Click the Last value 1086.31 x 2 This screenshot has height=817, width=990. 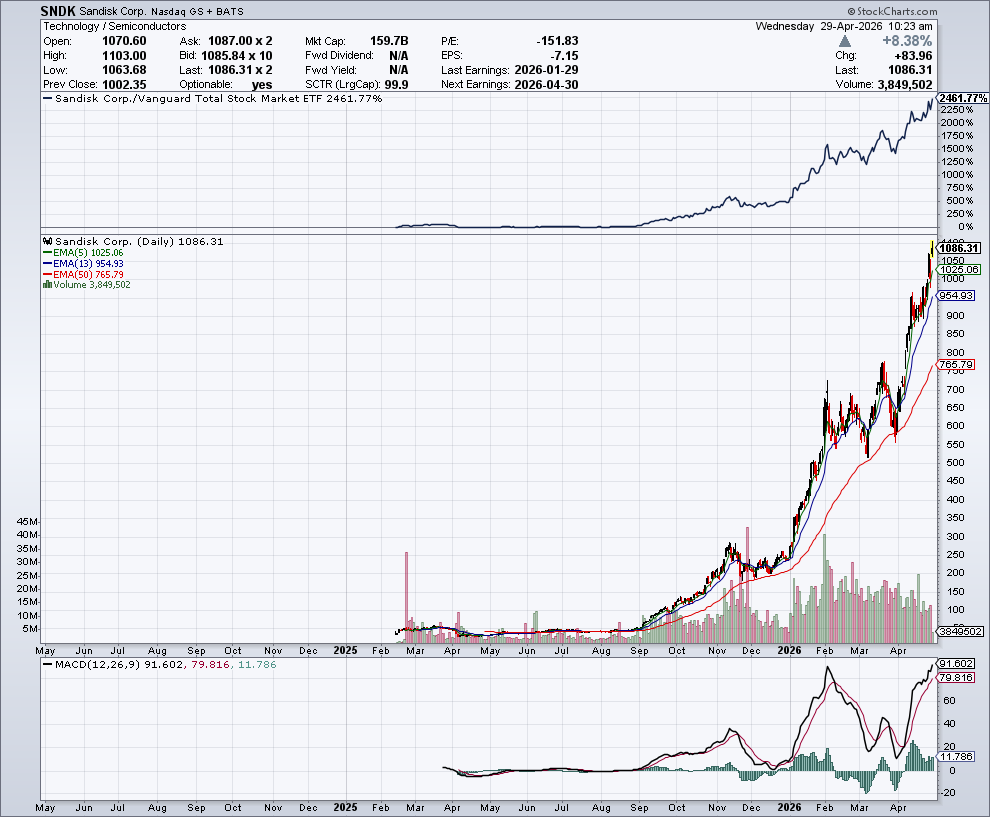[240, 70]
